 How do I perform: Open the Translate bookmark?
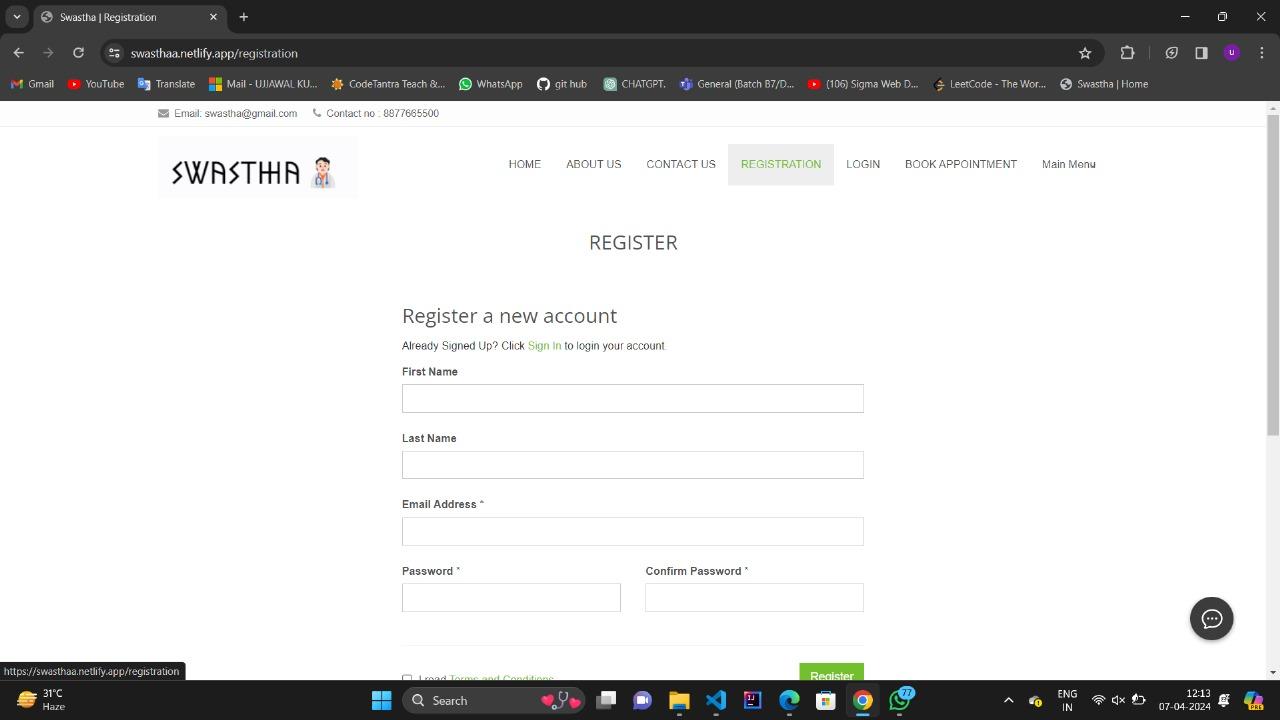[166, 84]
